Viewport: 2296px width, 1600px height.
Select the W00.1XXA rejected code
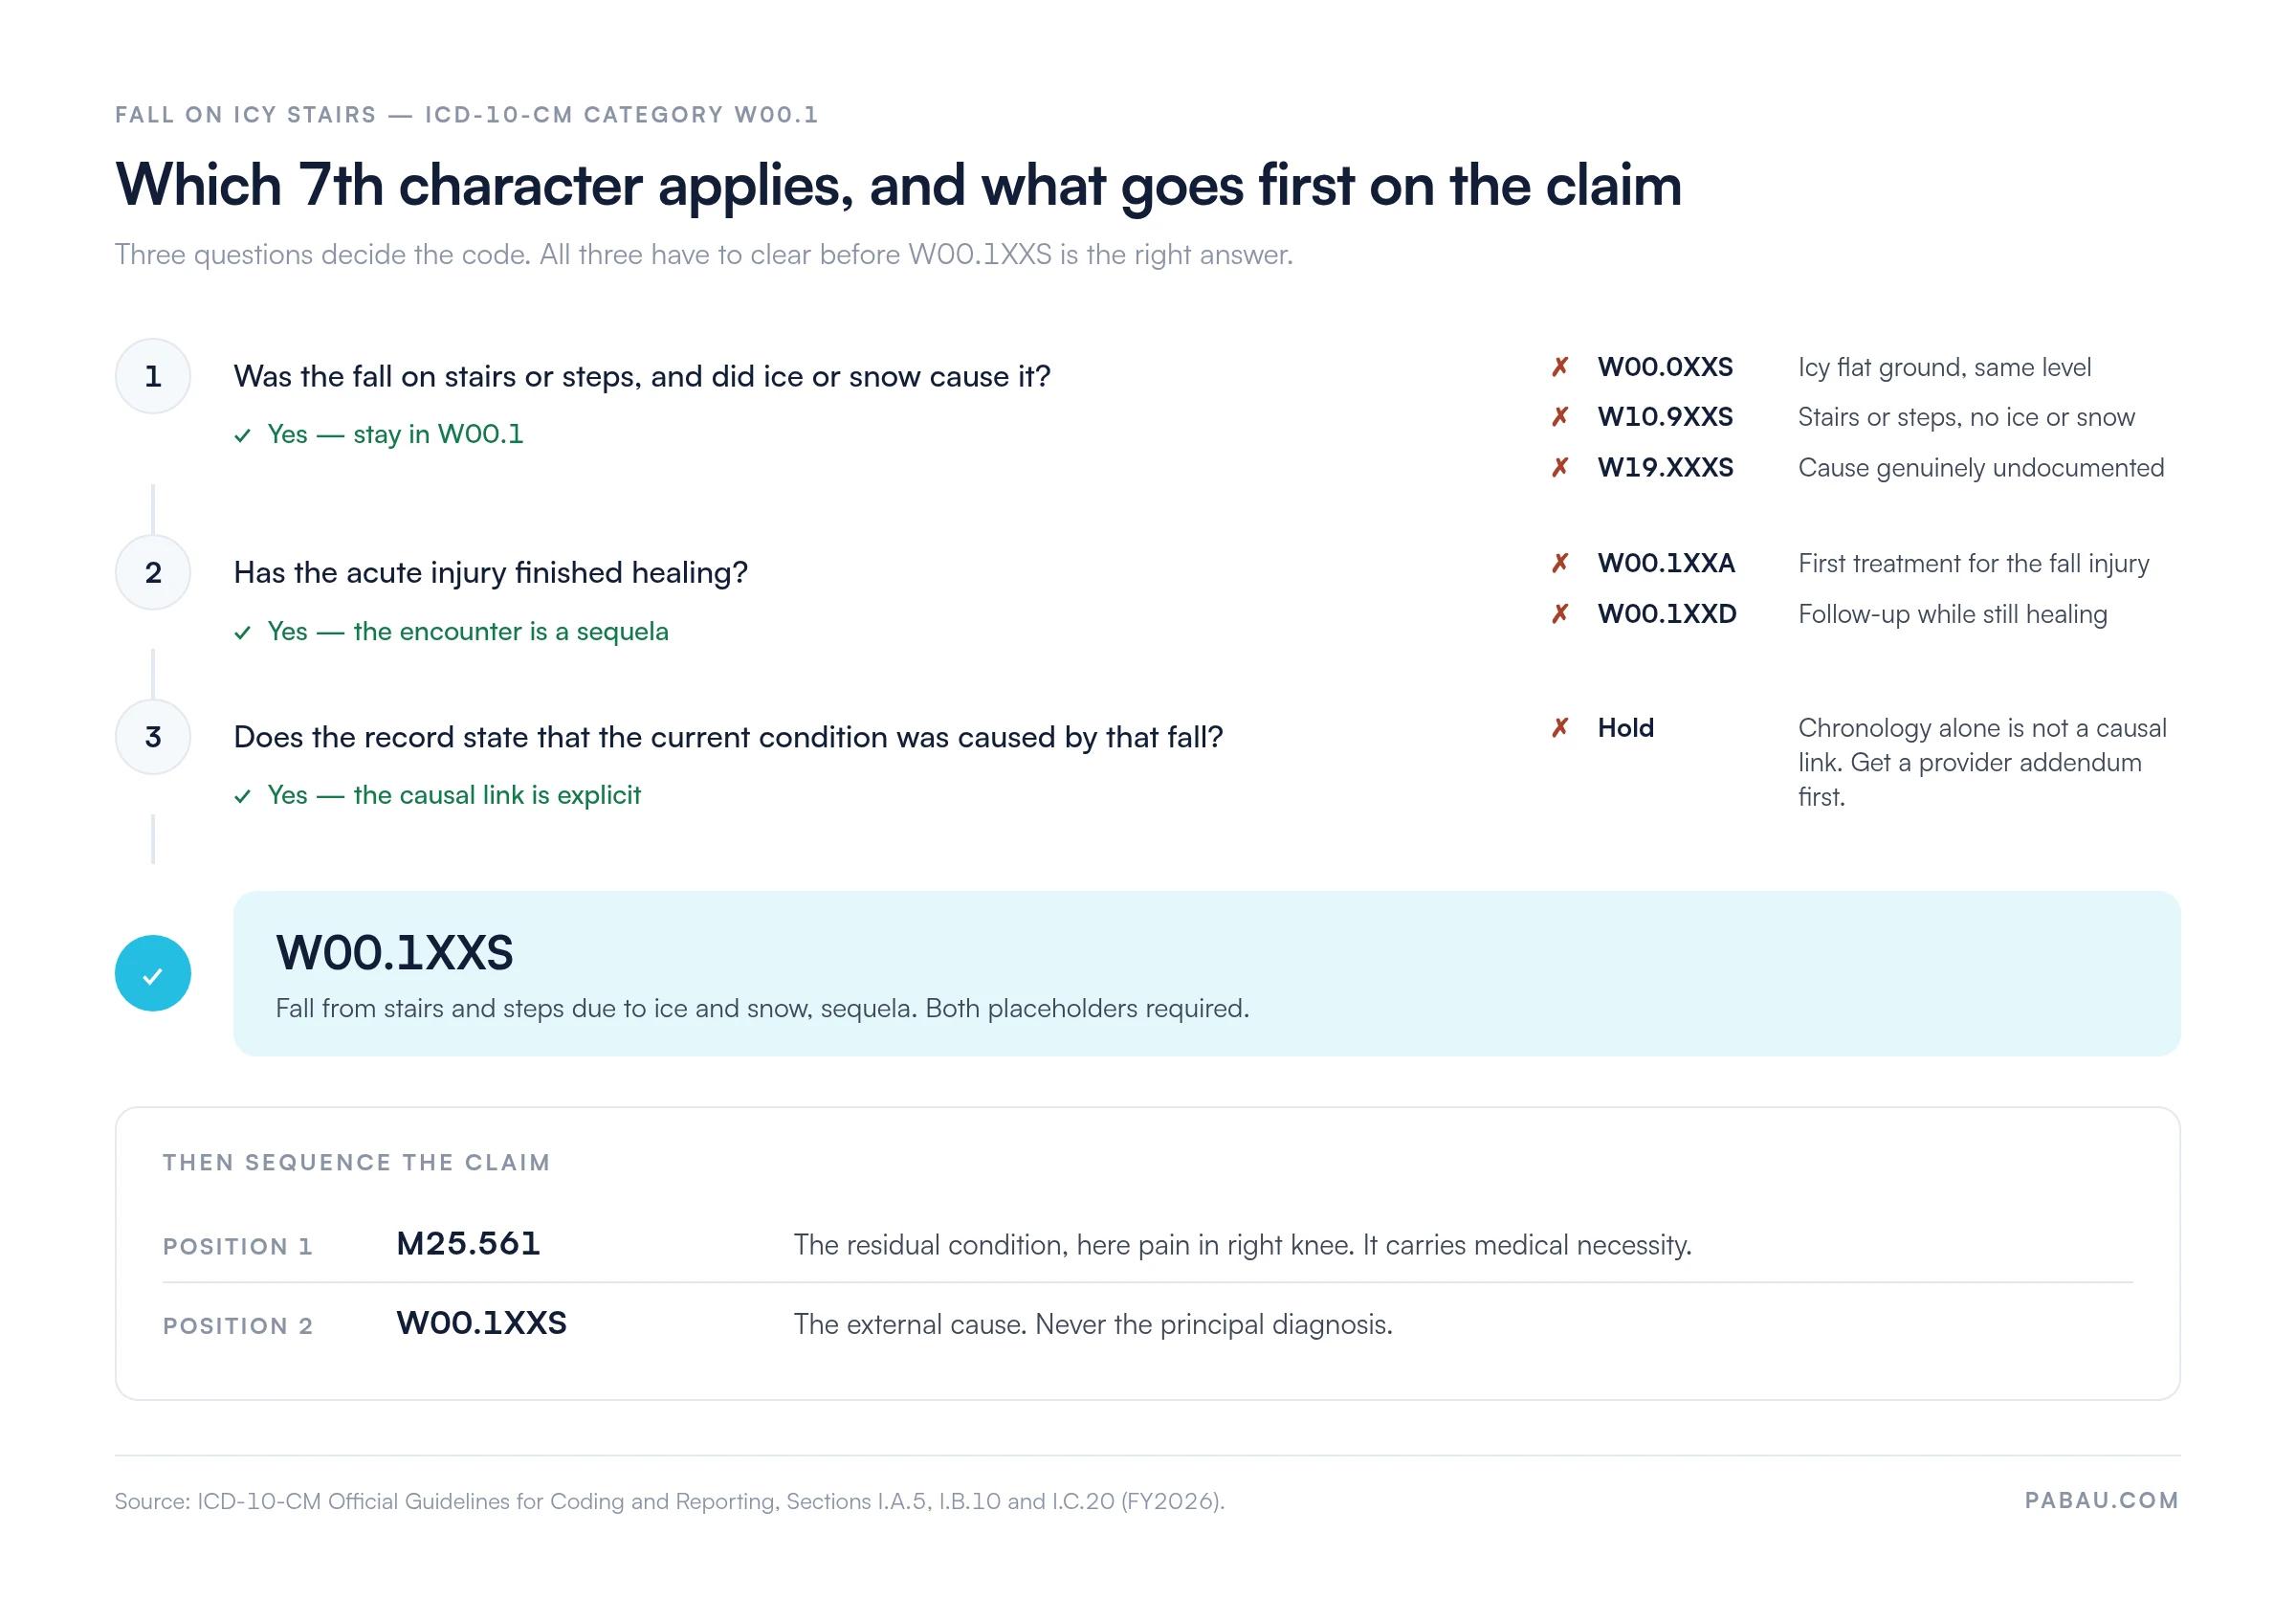(1666, 563)
